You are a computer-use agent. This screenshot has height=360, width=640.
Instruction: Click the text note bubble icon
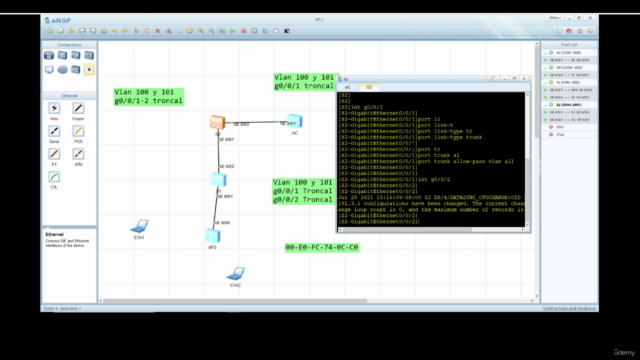click(x=179, y=31)
